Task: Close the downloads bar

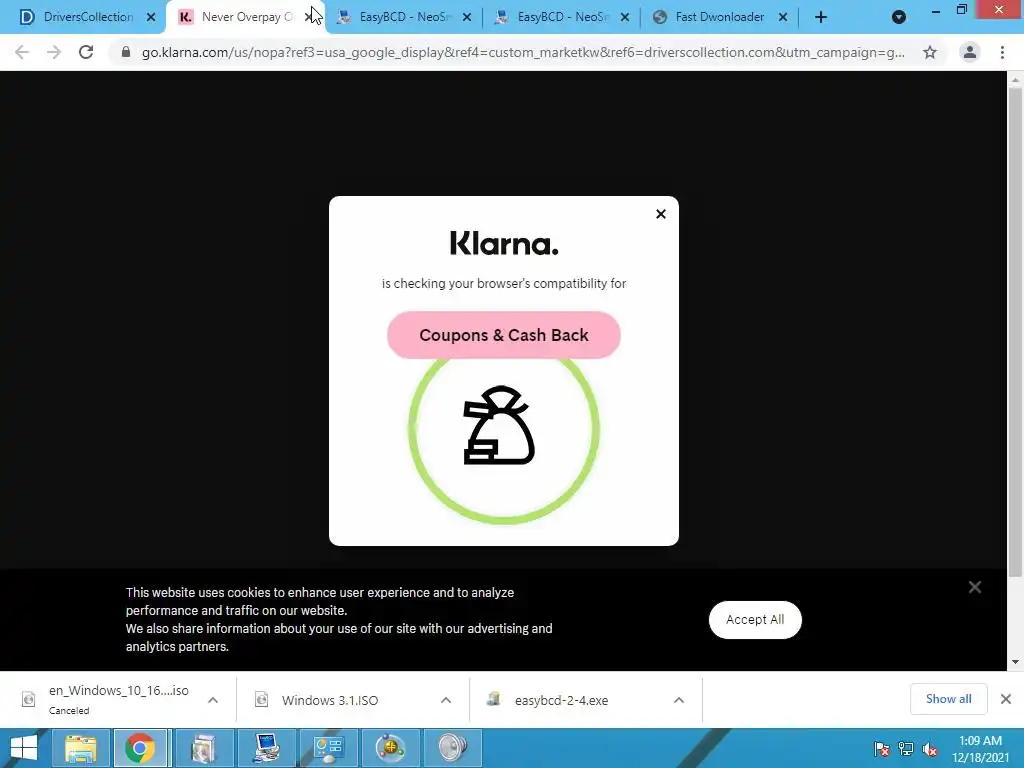Action: [1006, 699]
